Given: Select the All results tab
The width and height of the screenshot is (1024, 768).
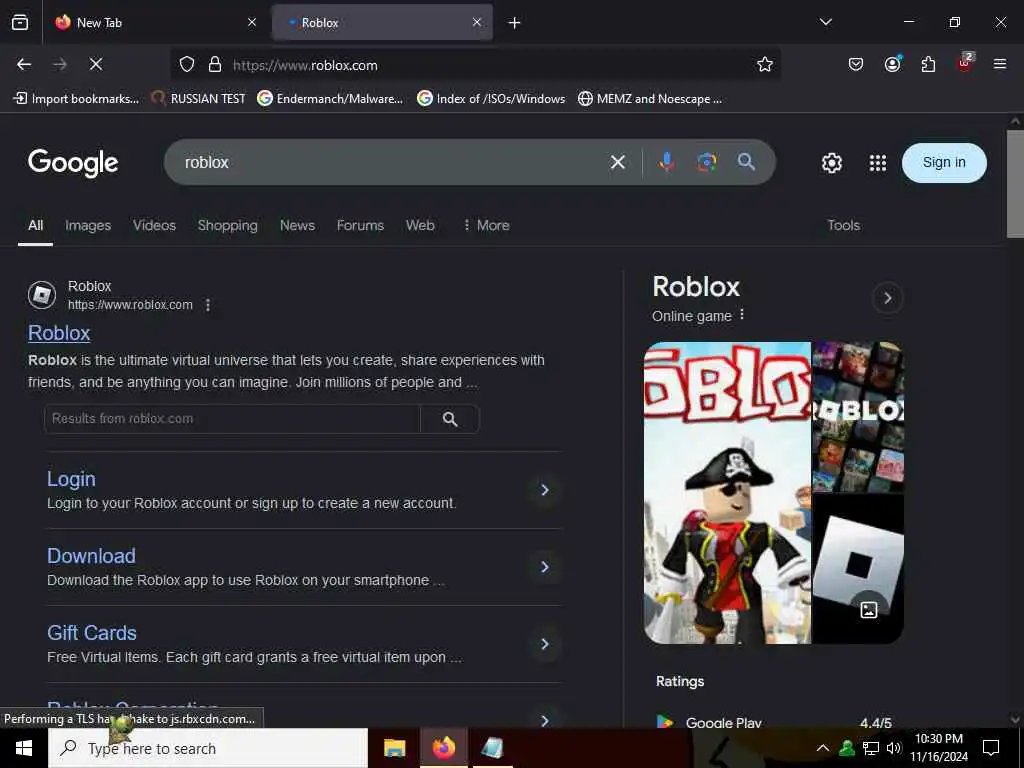Looking at the screenshot, I should [35, 225].
